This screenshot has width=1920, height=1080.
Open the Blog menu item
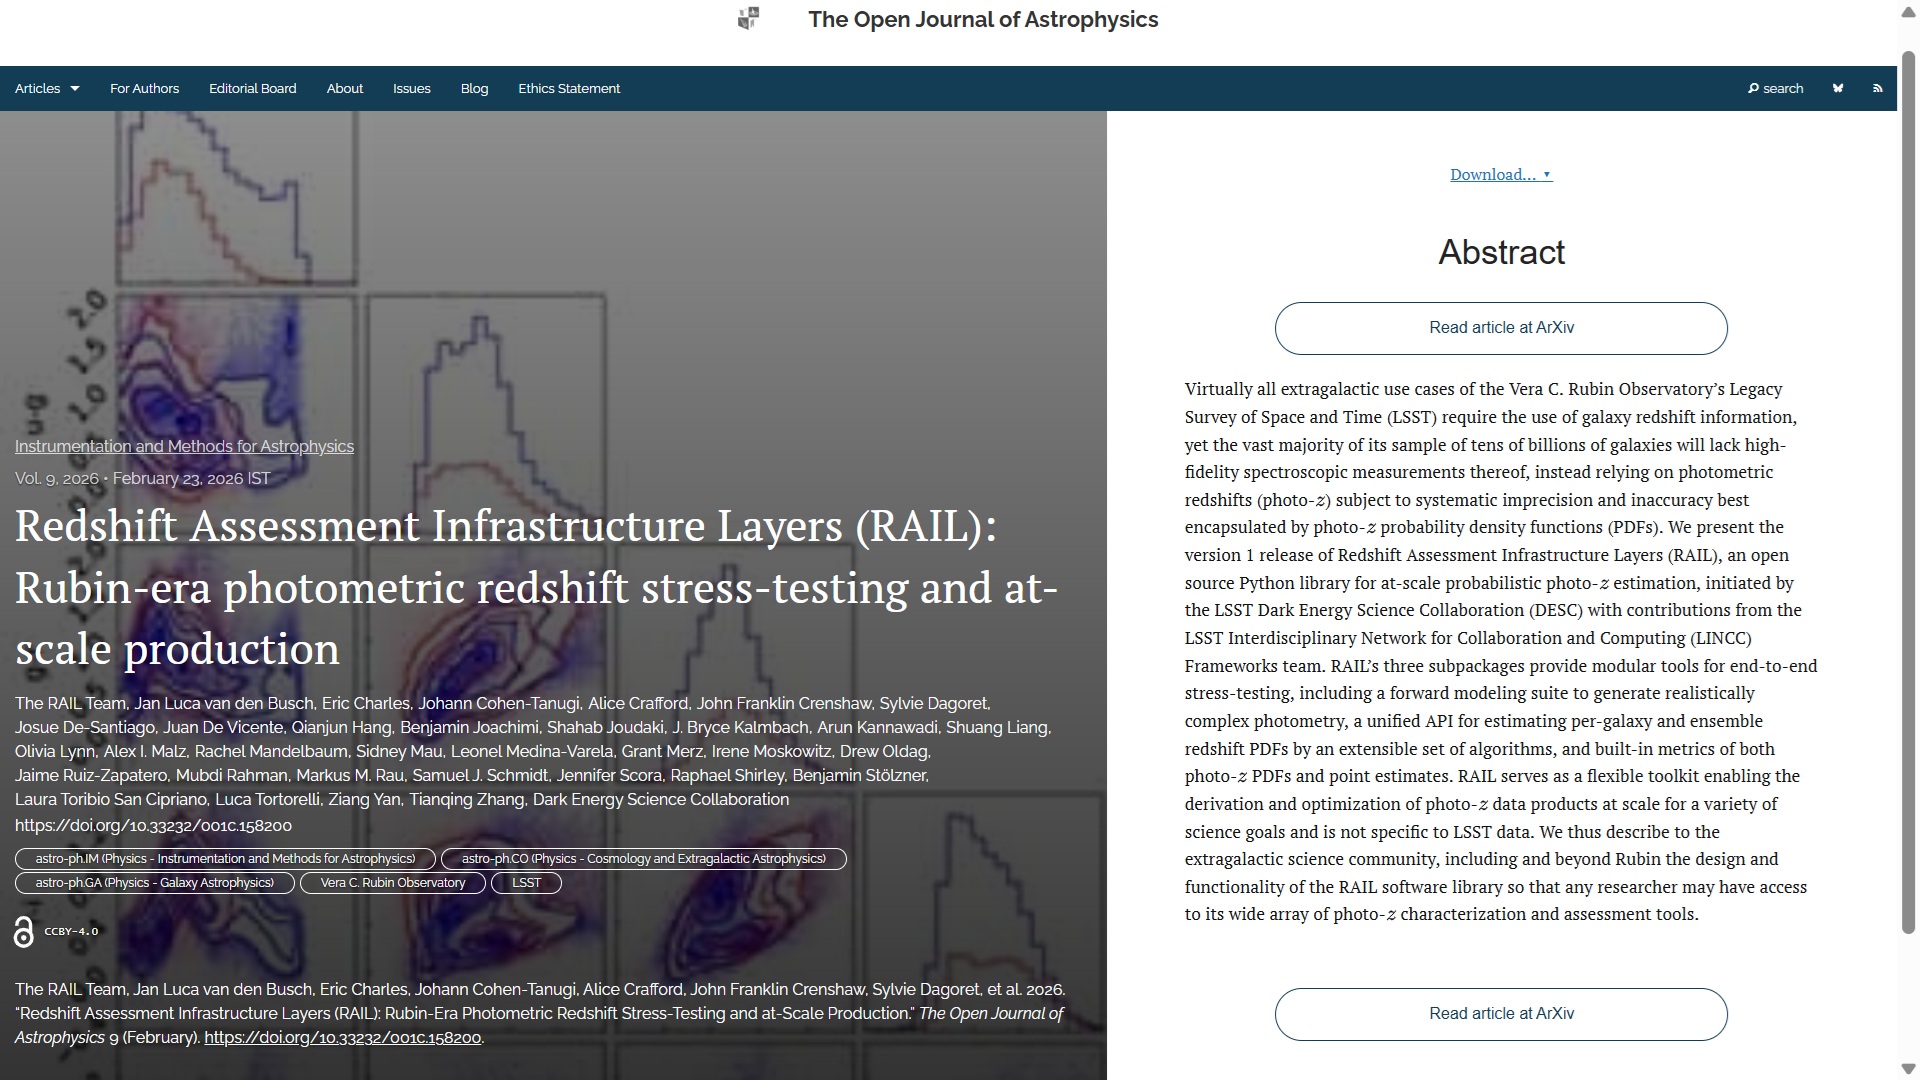click(x=474, y=88)
